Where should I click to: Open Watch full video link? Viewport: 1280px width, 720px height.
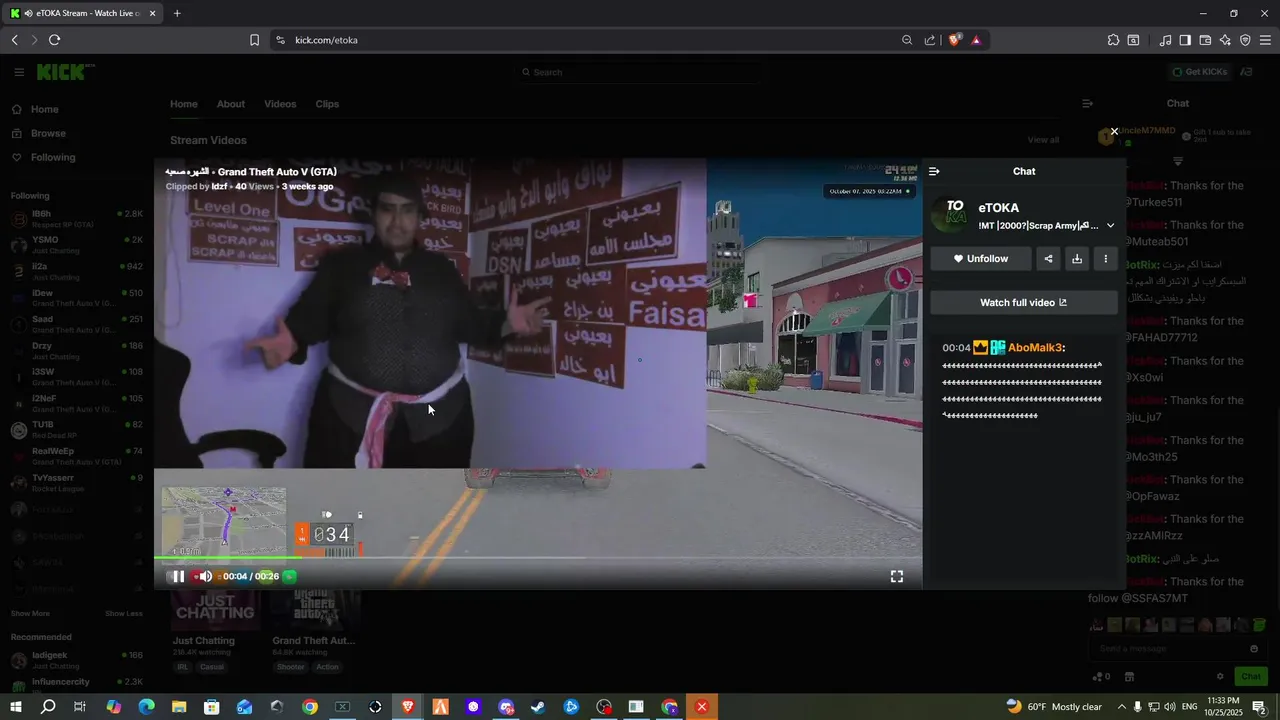point(1024,303)
